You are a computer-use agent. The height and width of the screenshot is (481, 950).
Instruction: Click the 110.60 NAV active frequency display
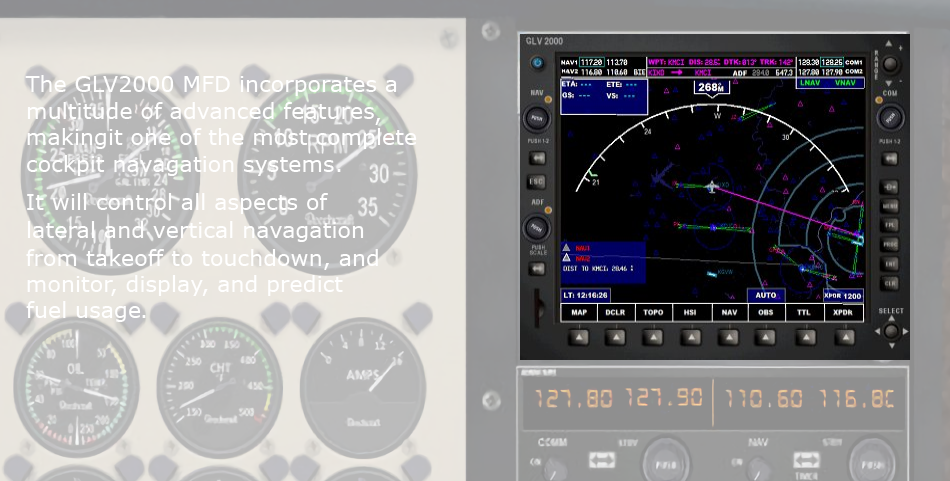763,398
